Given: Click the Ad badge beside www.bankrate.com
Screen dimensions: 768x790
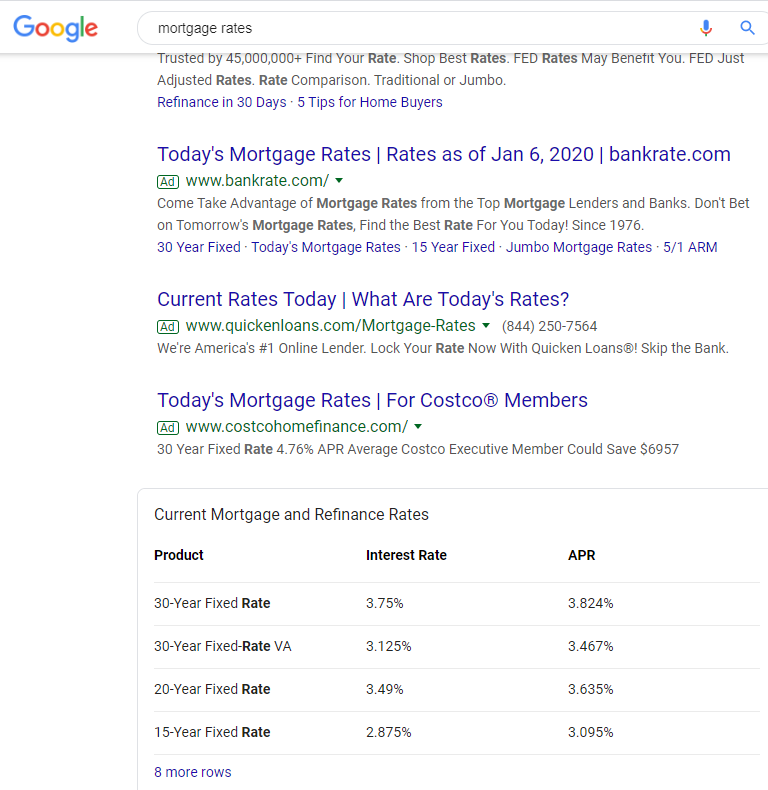Looking at the screenshot, I should (x=168, y=181).
